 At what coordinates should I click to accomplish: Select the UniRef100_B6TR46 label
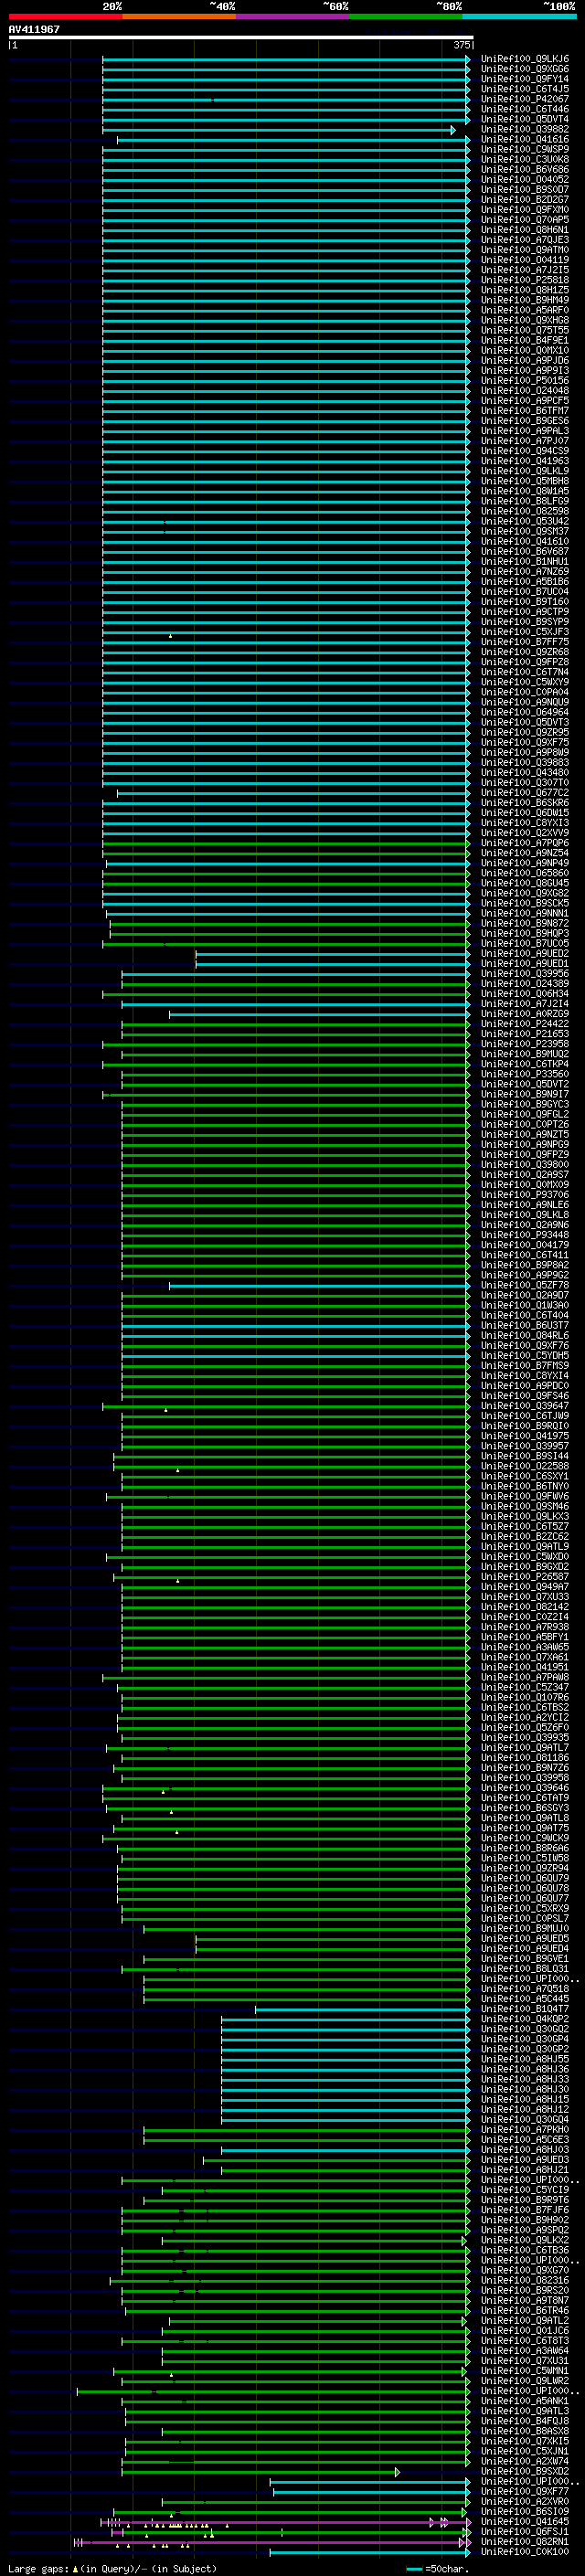[x=525, y=2311]
